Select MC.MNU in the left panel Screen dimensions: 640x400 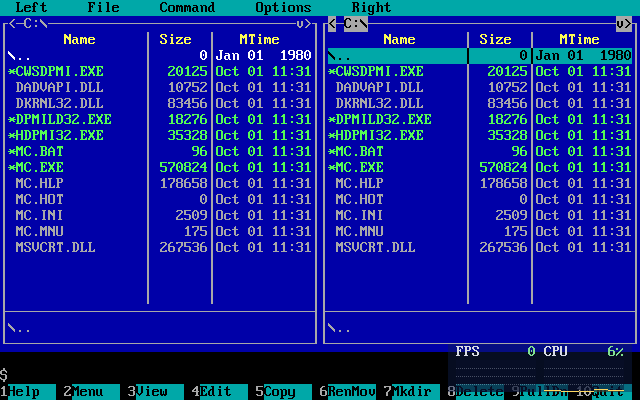(160, 231)
